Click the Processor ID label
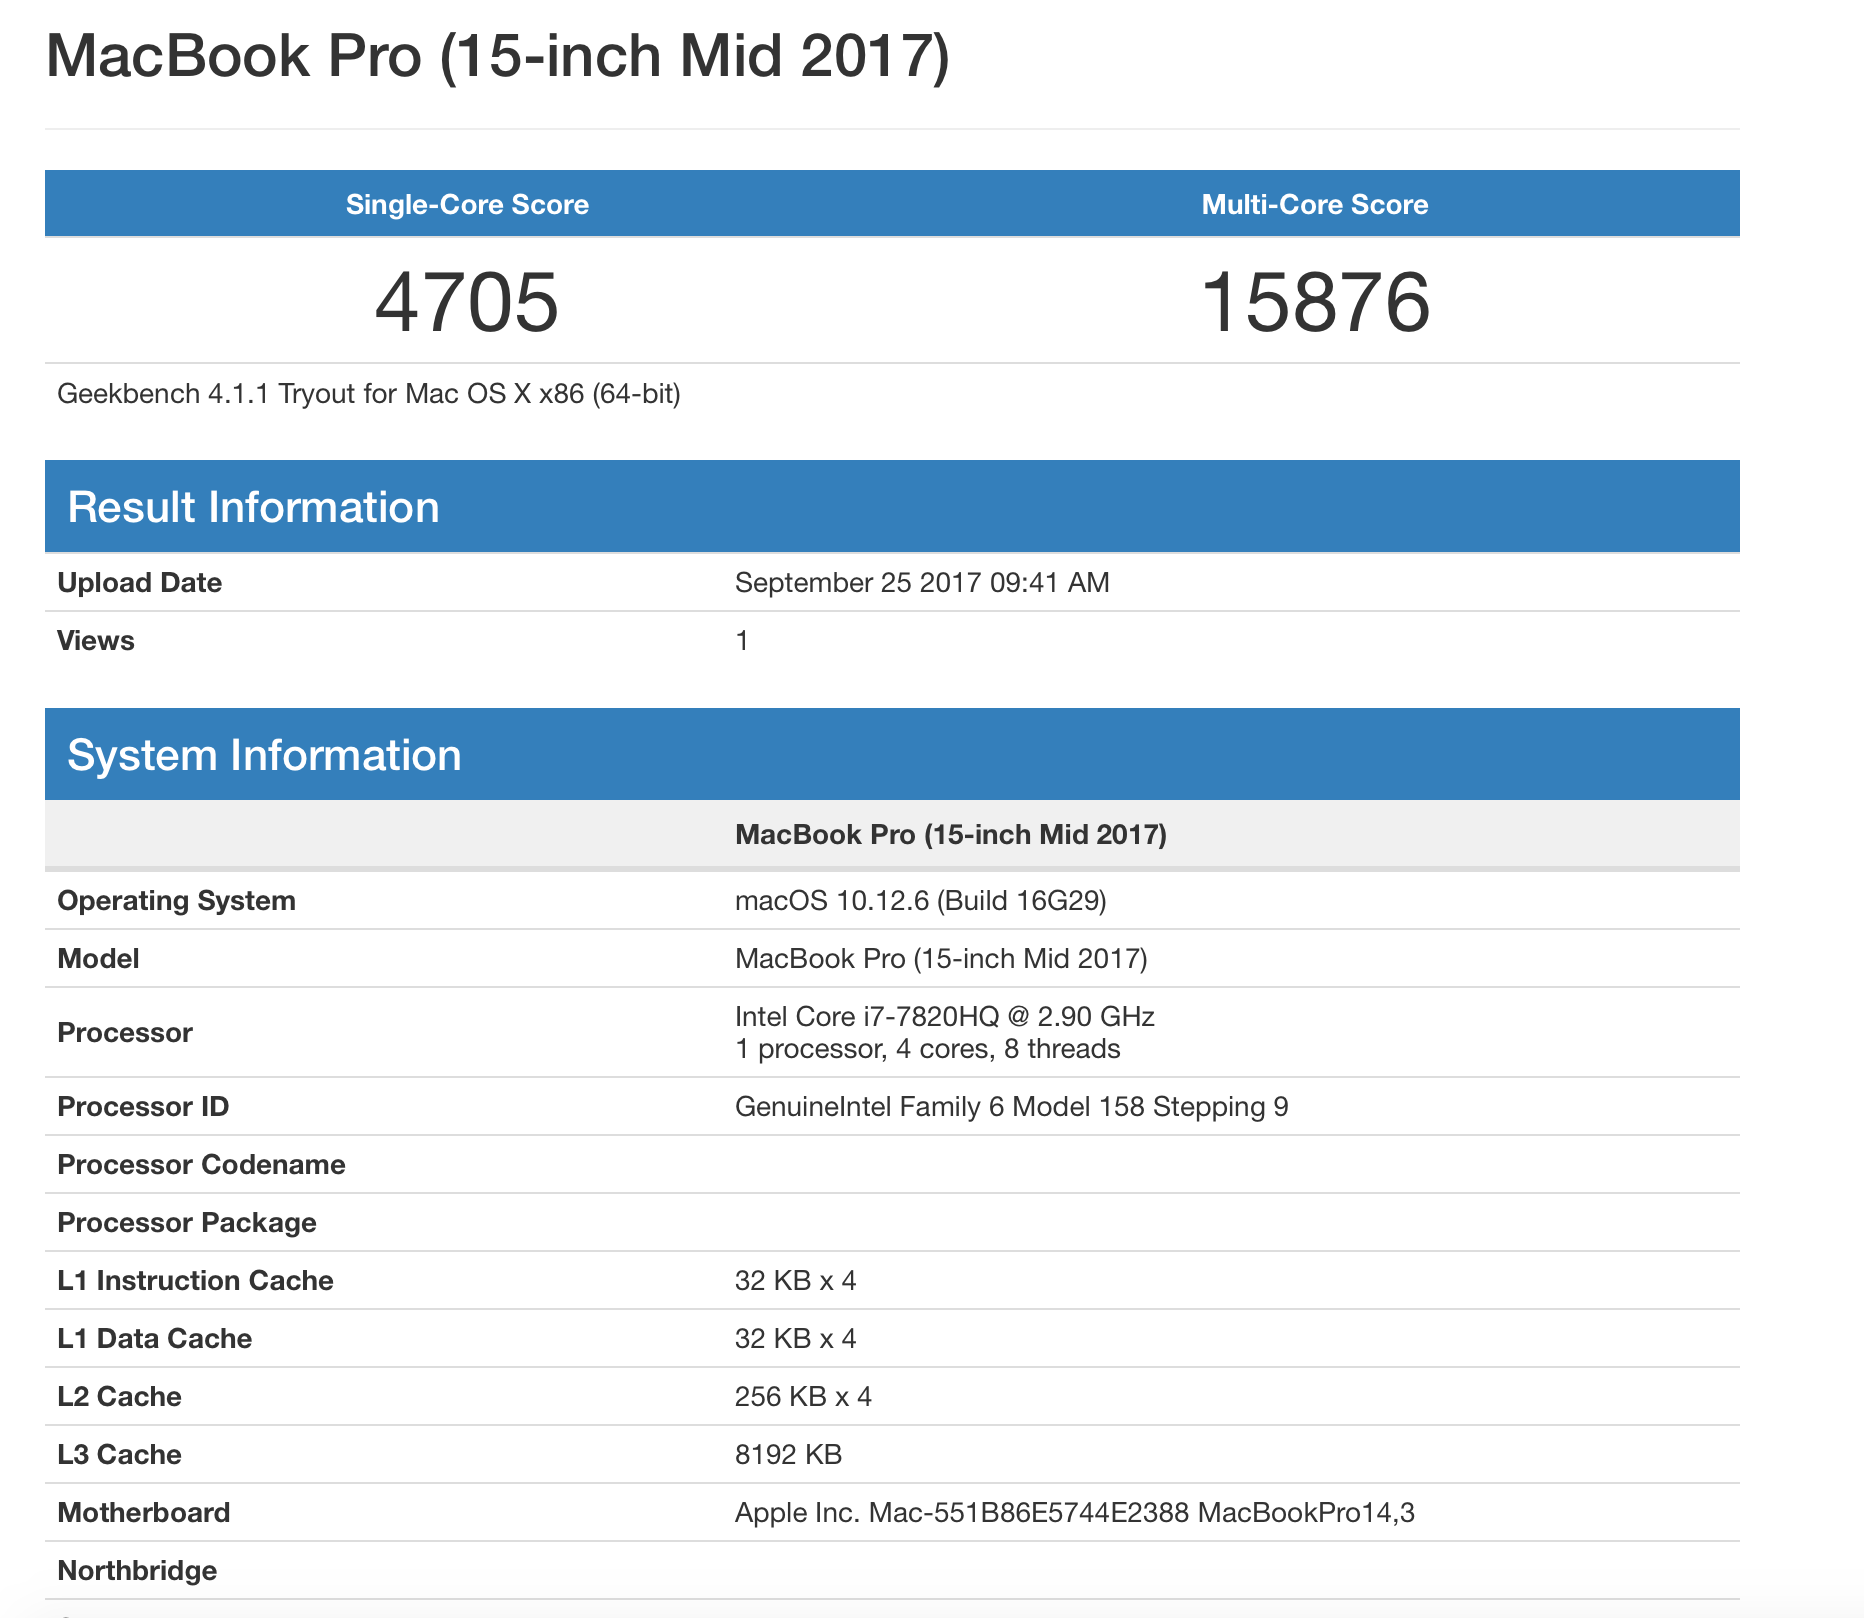This screenshot has height=1618, width=1864. click(143, 1106)
